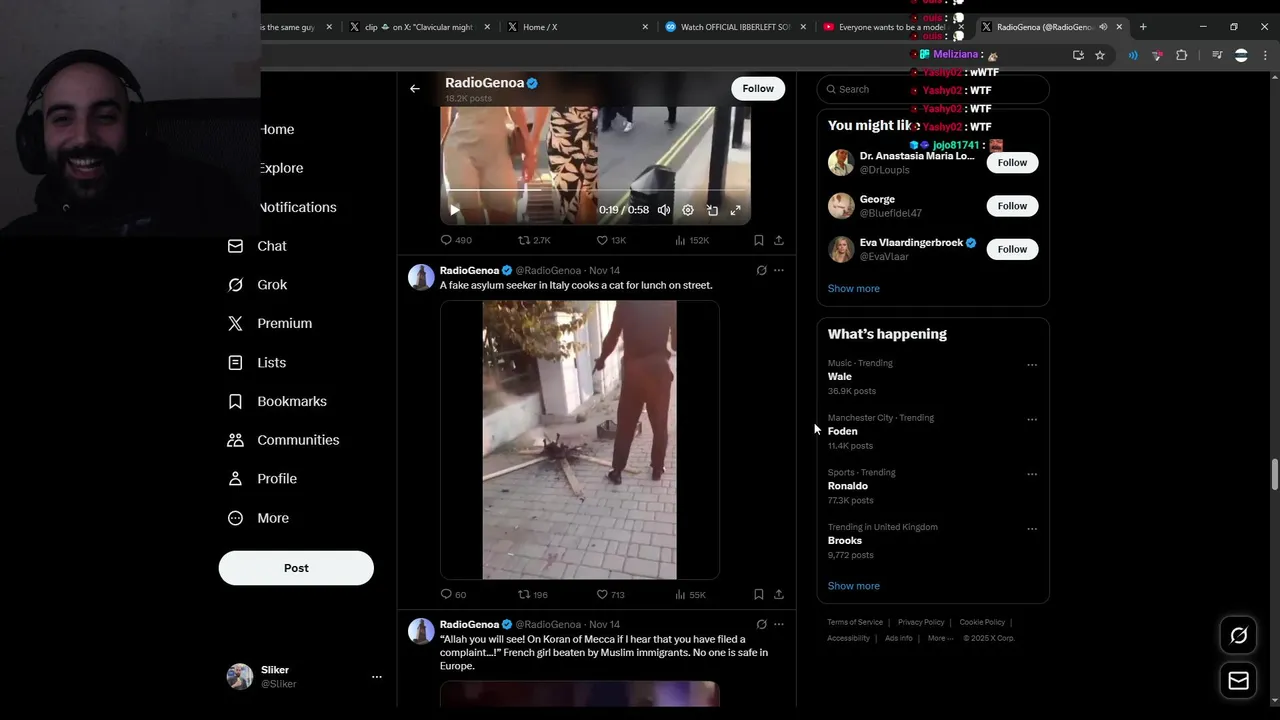Like the post with 13K likes
Image resolution: width=1280 pixels, height=720 pixels.
pos(611,240)
